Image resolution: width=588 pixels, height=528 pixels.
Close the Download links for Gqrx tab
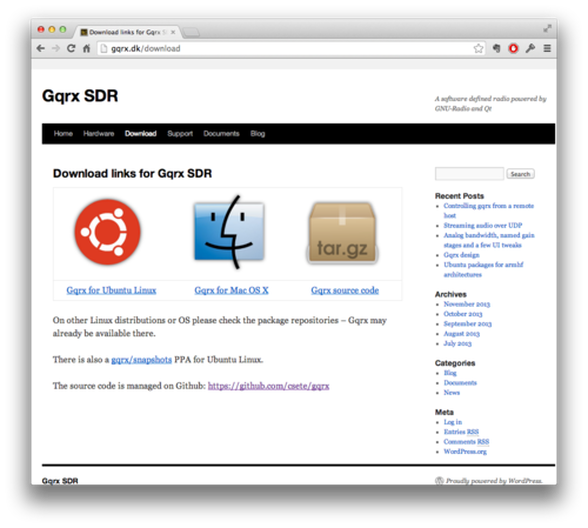[x=173, y=32]
